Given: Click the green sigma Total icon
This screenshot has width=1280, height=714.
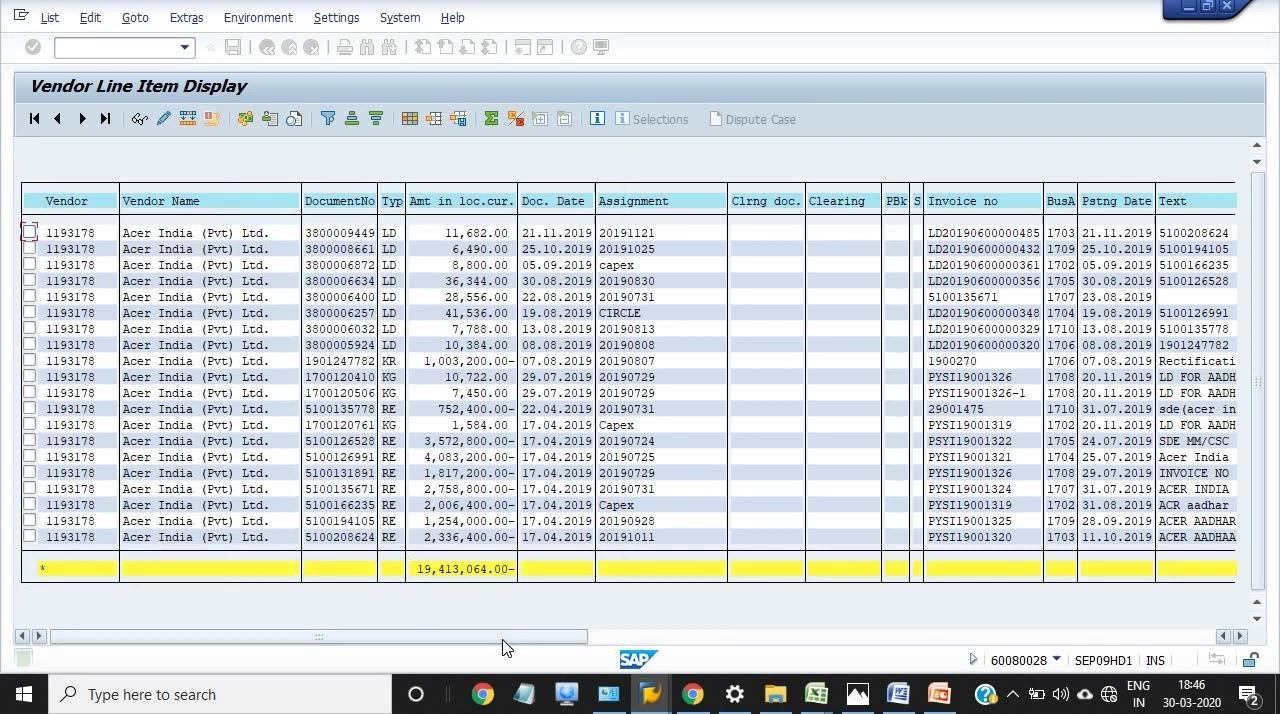Looking at the screenshot, I should [x=491, y=119].
